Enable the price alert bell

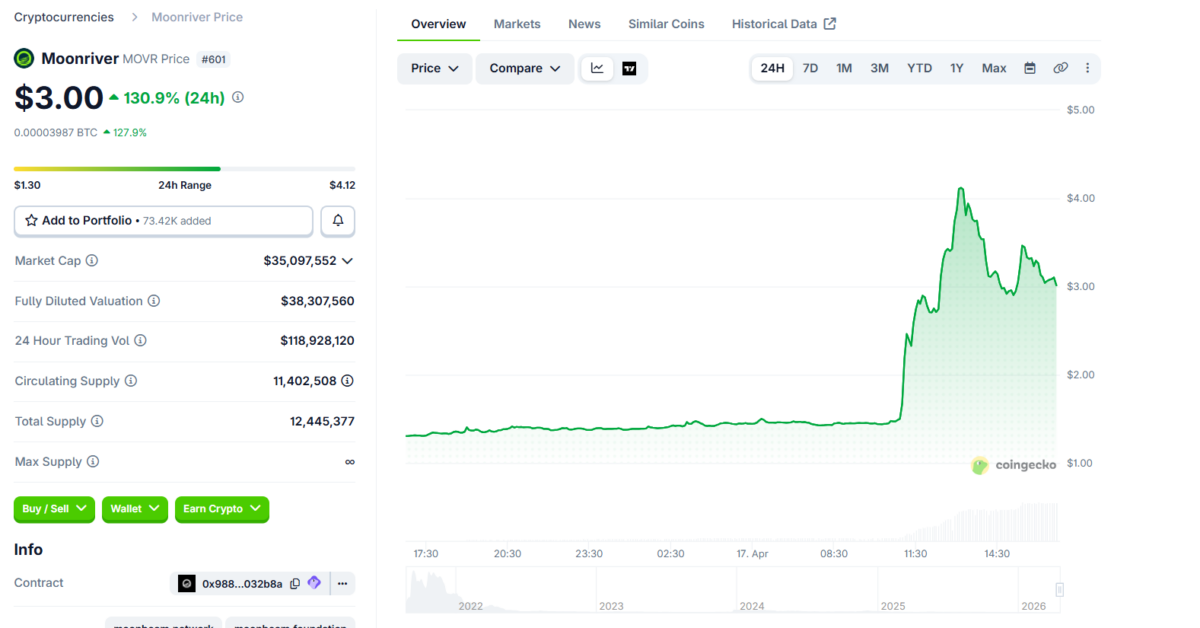[x=337, y=220]
